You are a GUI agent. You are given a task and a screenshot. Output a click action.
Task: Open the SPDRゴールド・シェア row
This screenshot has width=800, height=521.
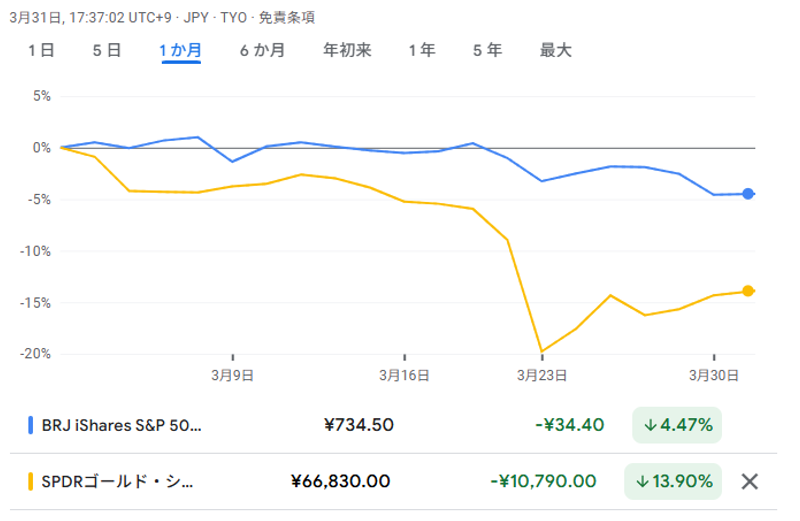[118, 482]
